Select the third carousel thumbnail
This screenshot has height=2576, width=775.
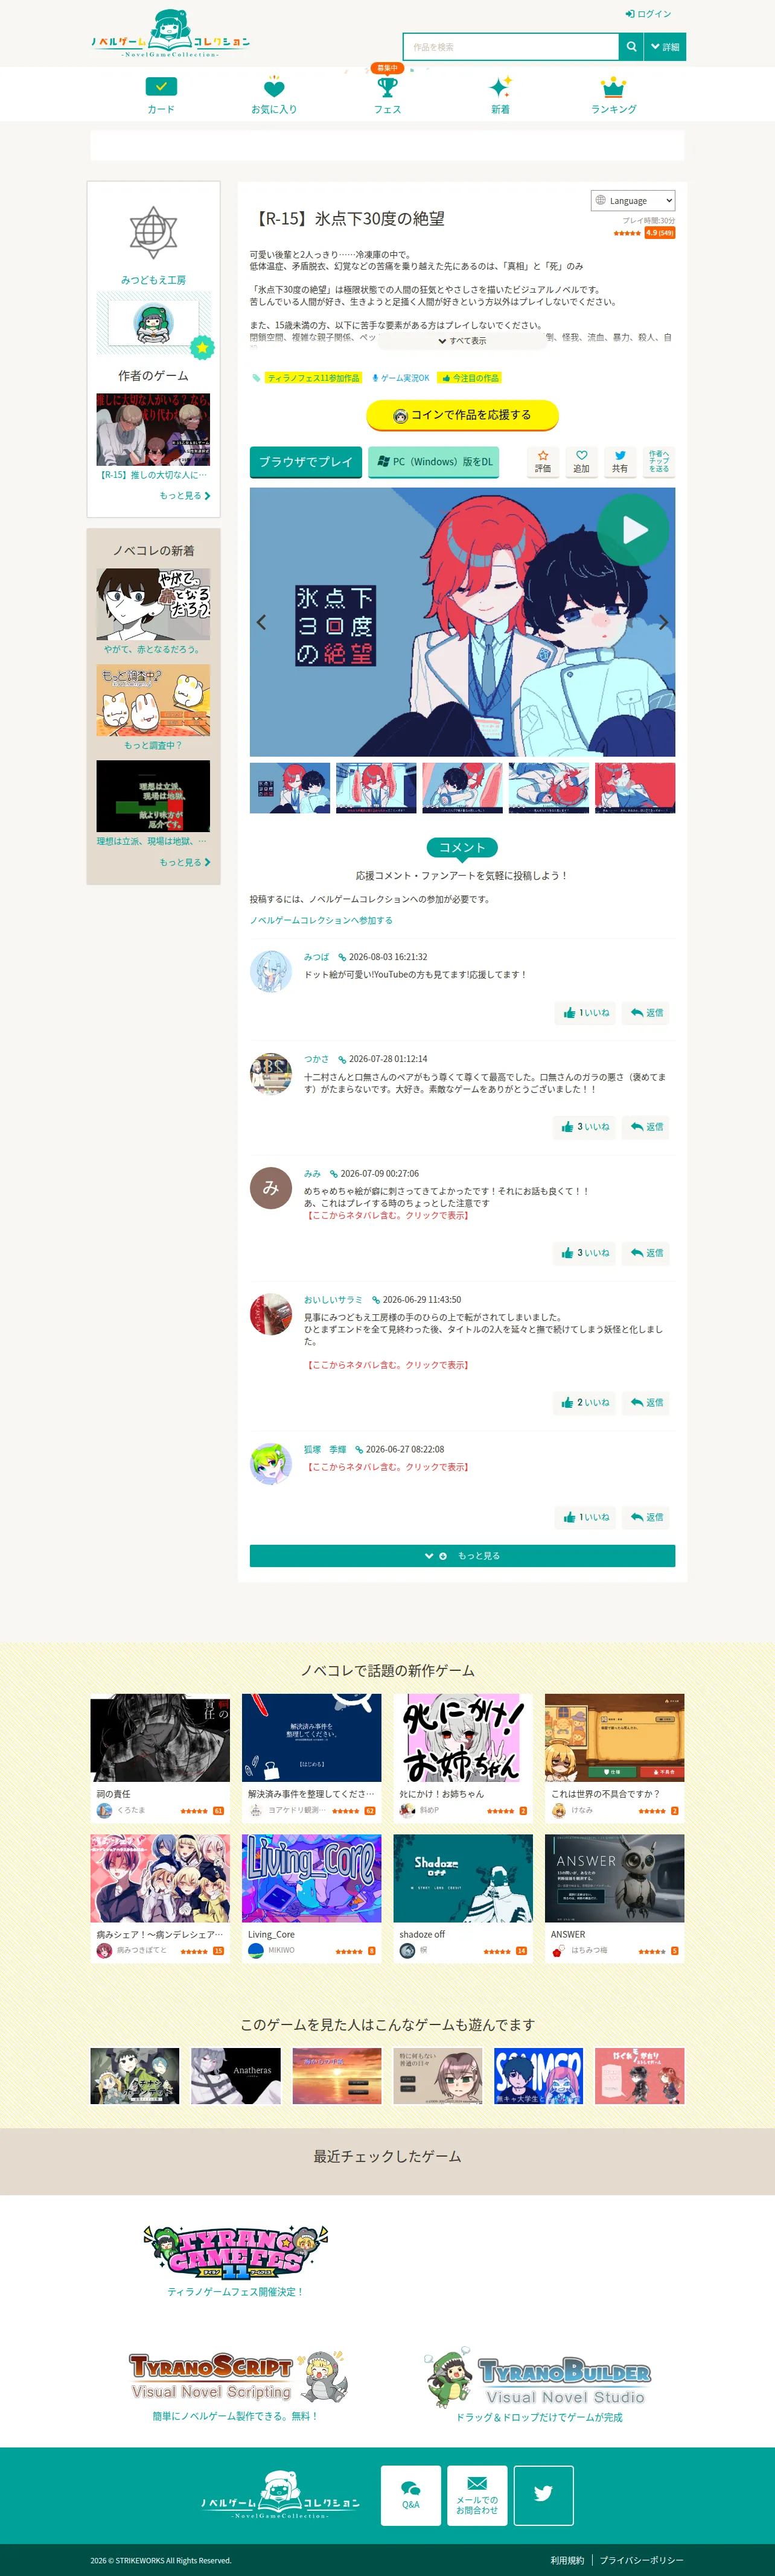tap(462, 788)
